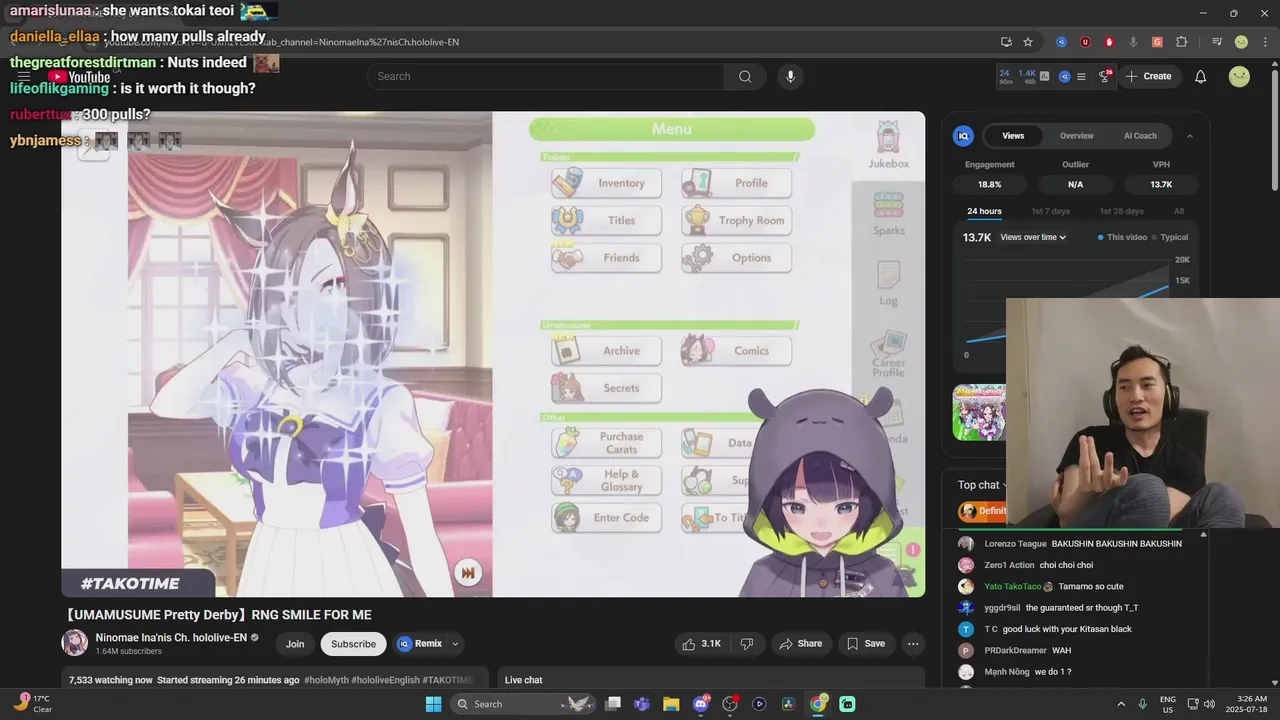Screen dimensions: 1280x720
Task: Select the 24 hours range tab
Action: point(984,211)
